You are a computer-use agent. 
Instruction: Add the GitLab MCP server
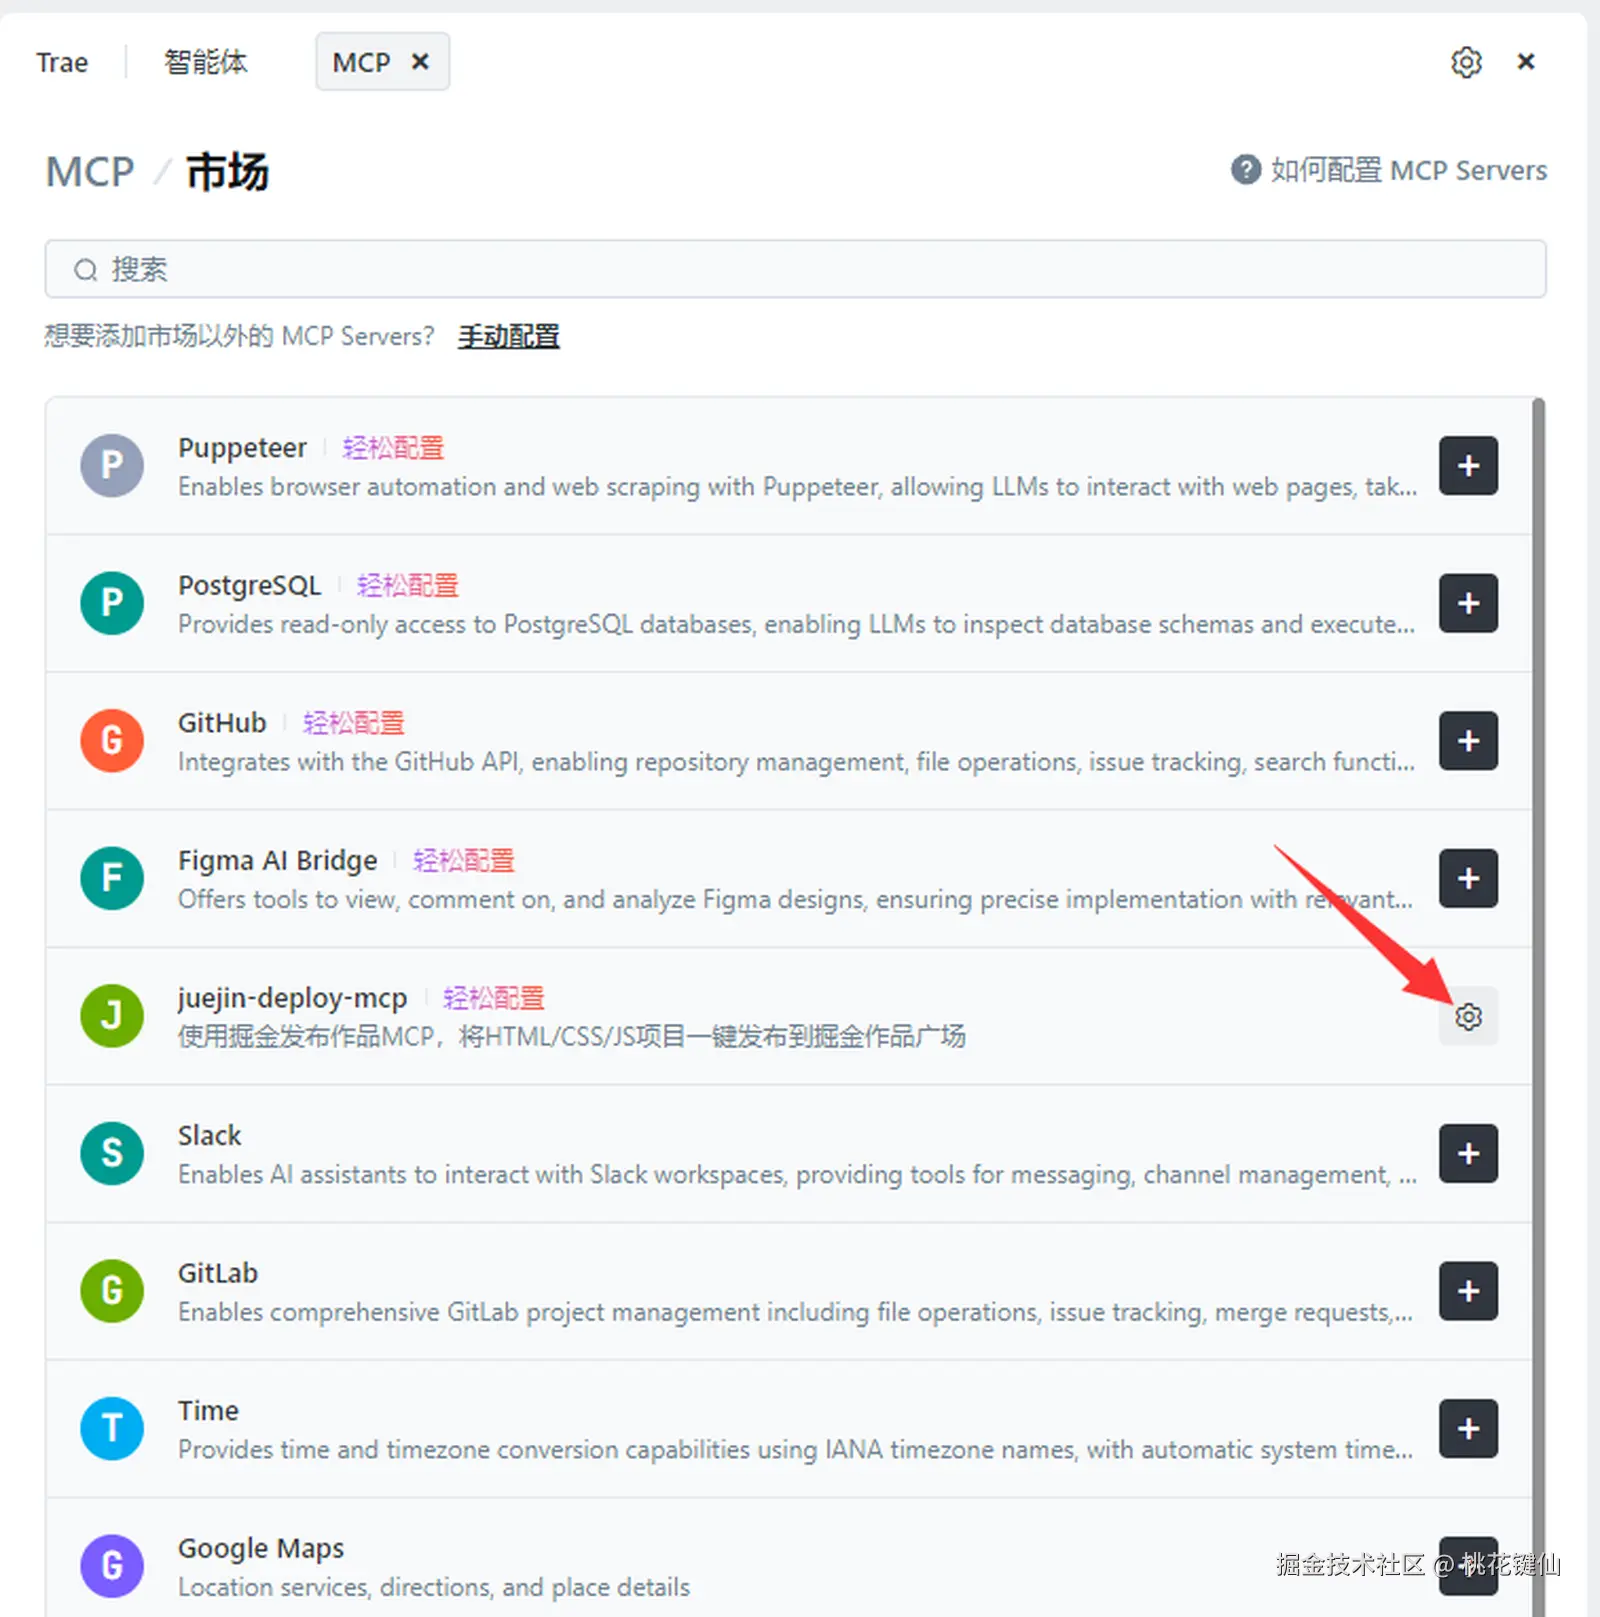pos(1468,1291)
